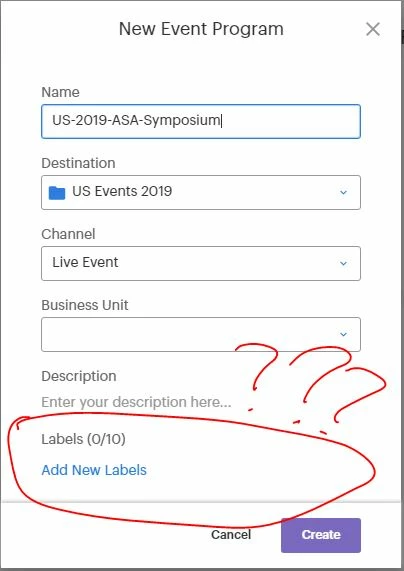Focus the 'Enter your description here' text area
Screen dimensions: 404x571
tap(136, 402)
